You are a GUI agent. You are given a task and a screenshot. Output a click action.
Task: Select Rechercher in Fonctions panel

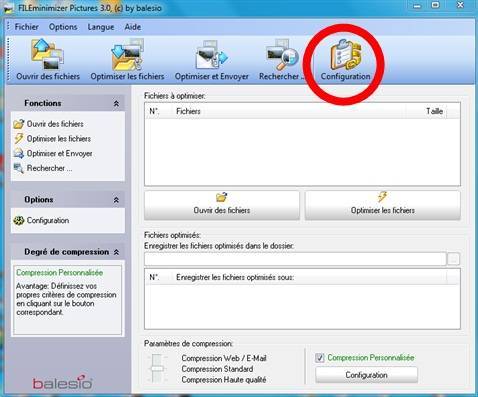coord(43,168)
